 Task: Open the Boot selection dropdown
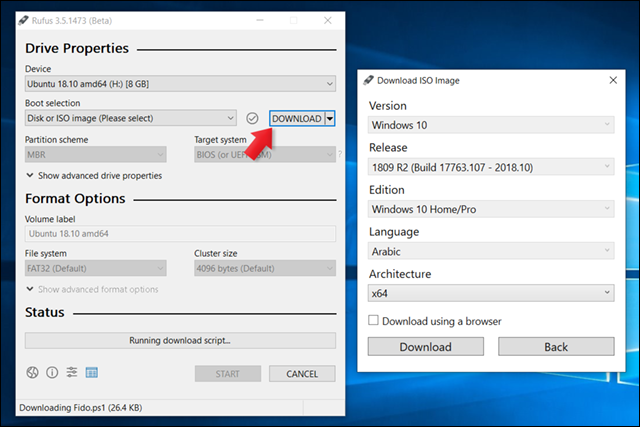tap(131, 118)
